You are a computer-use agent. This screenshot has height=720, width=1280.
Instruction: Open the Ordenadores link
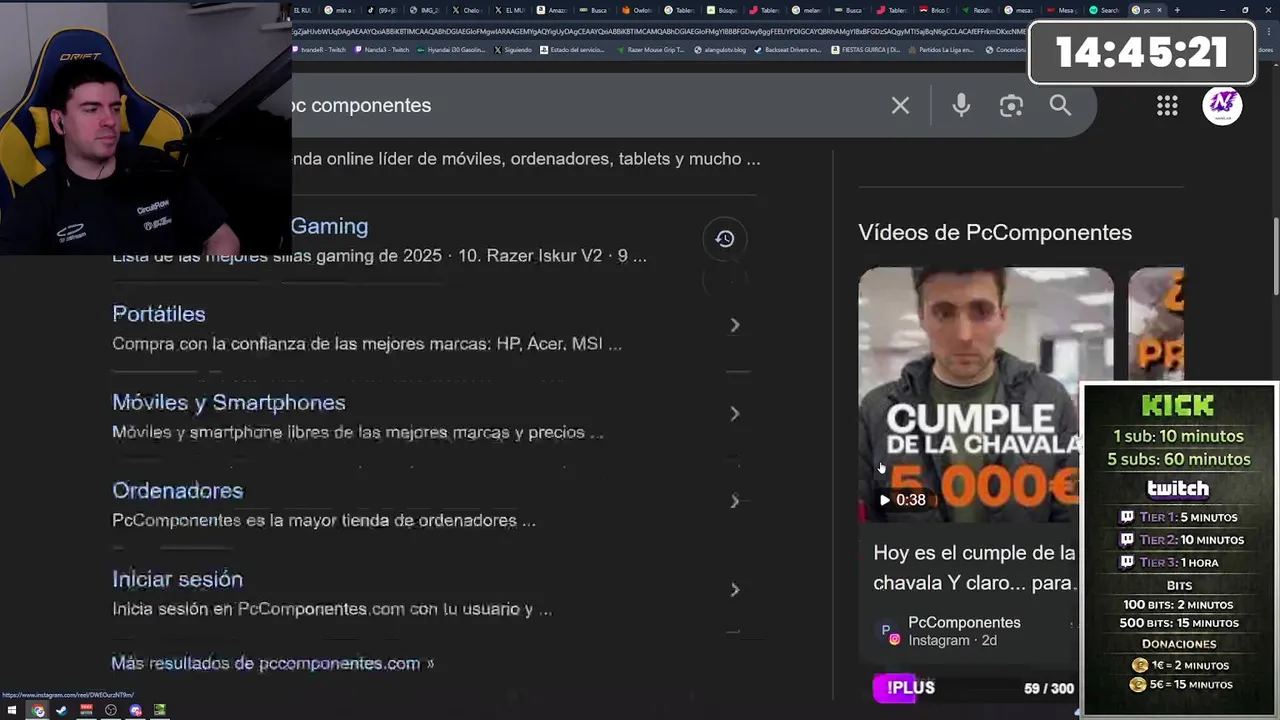pos(178,490)
